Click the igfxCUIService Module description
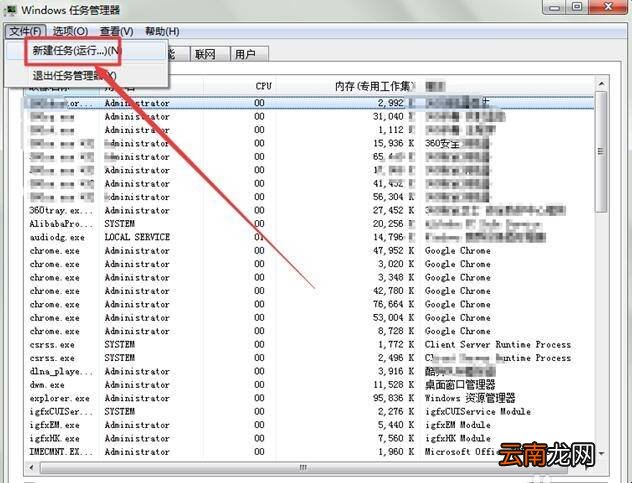 coord(478,412)
